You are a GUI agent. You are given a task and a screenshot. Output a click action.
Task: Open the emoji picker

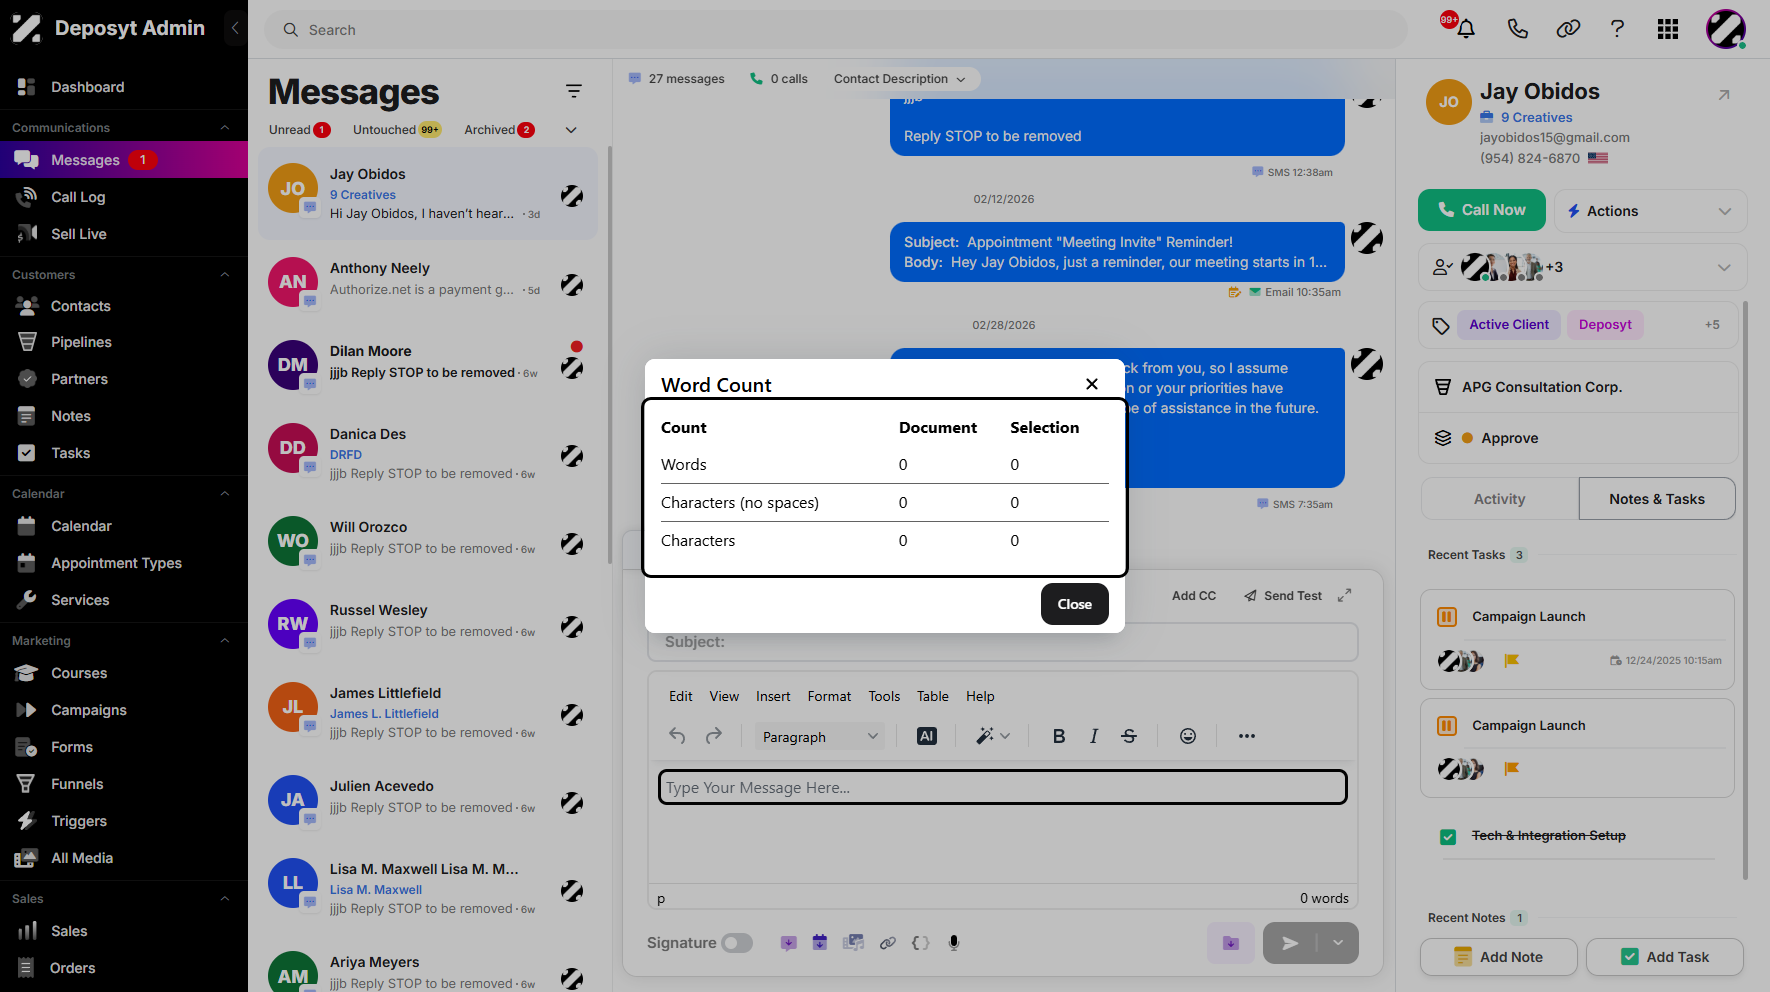click(1187, 736)
